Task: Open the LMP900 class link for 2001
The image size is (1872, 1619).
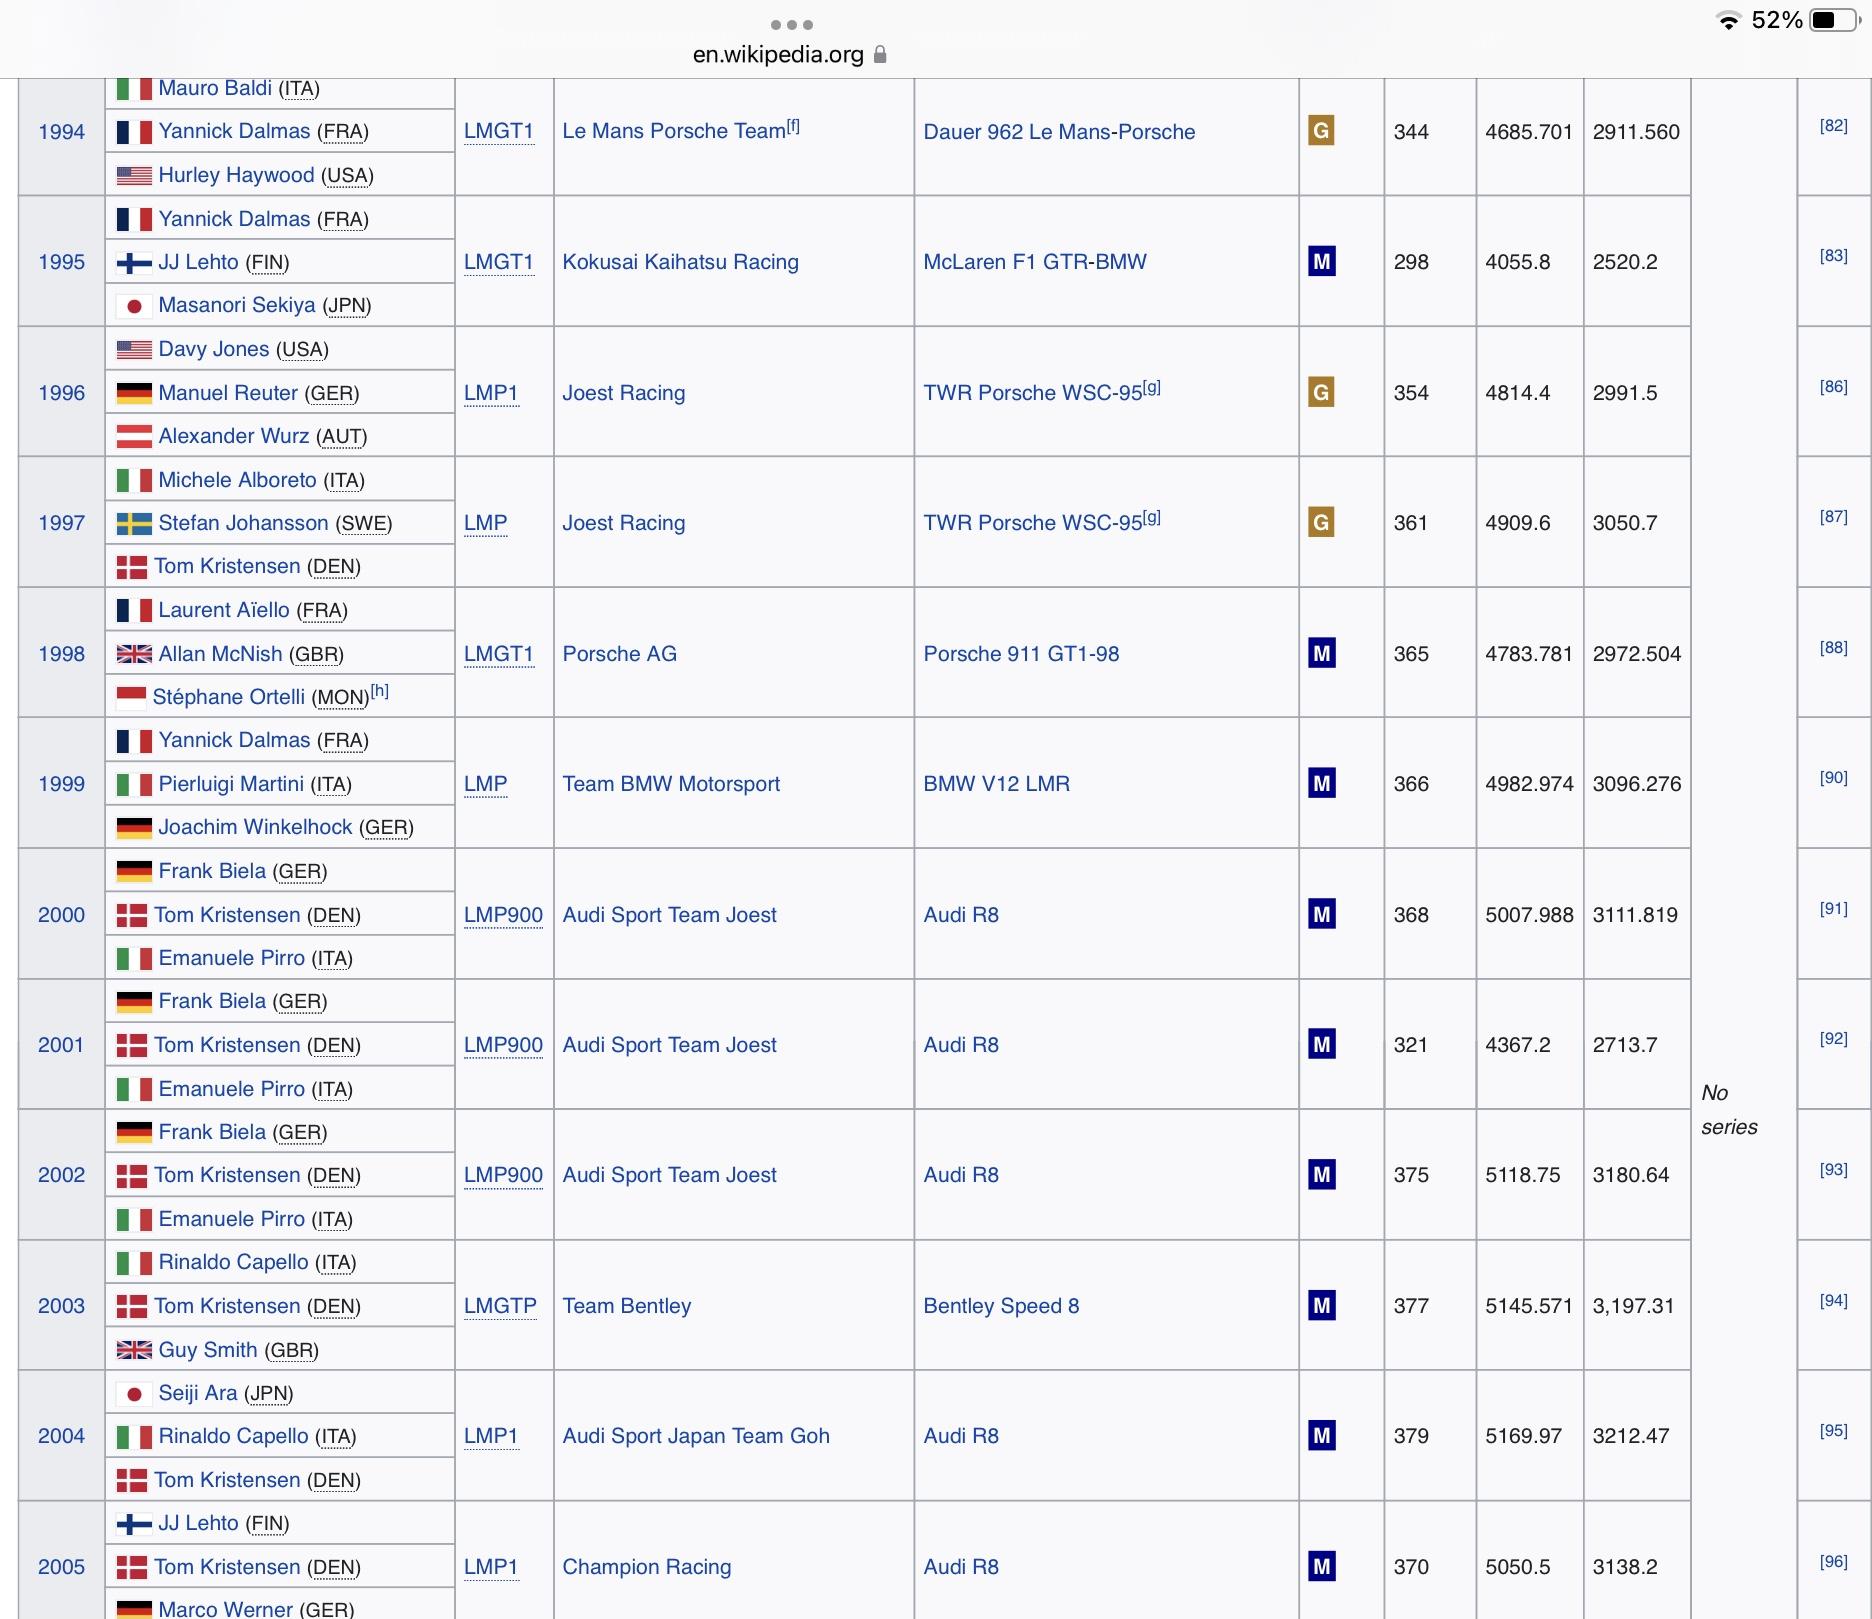Action: tap(503, 1045)
